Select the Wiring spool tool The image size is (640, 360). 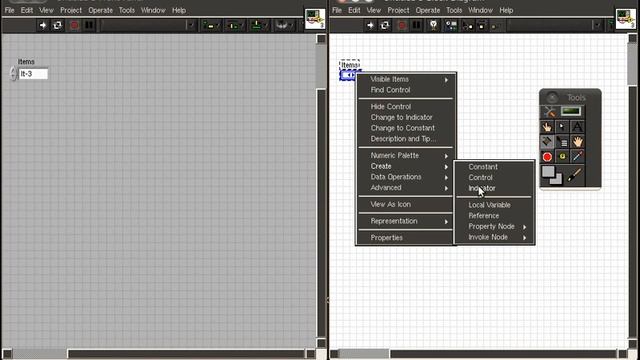[x=547, y=142]
